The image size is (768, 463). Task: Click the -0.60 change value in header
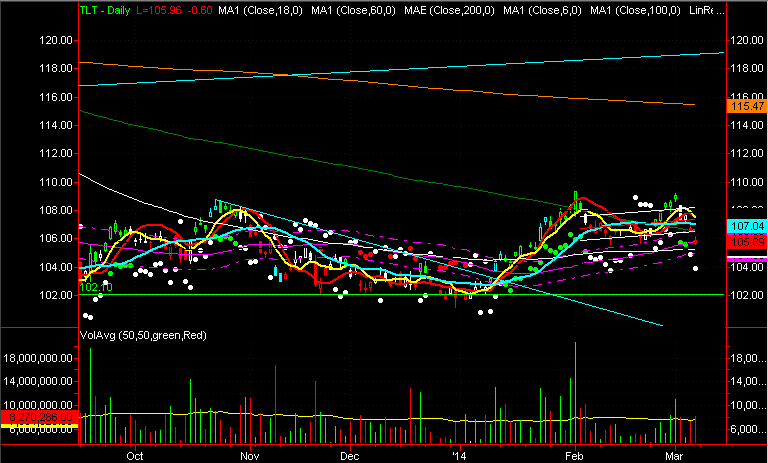199,10
